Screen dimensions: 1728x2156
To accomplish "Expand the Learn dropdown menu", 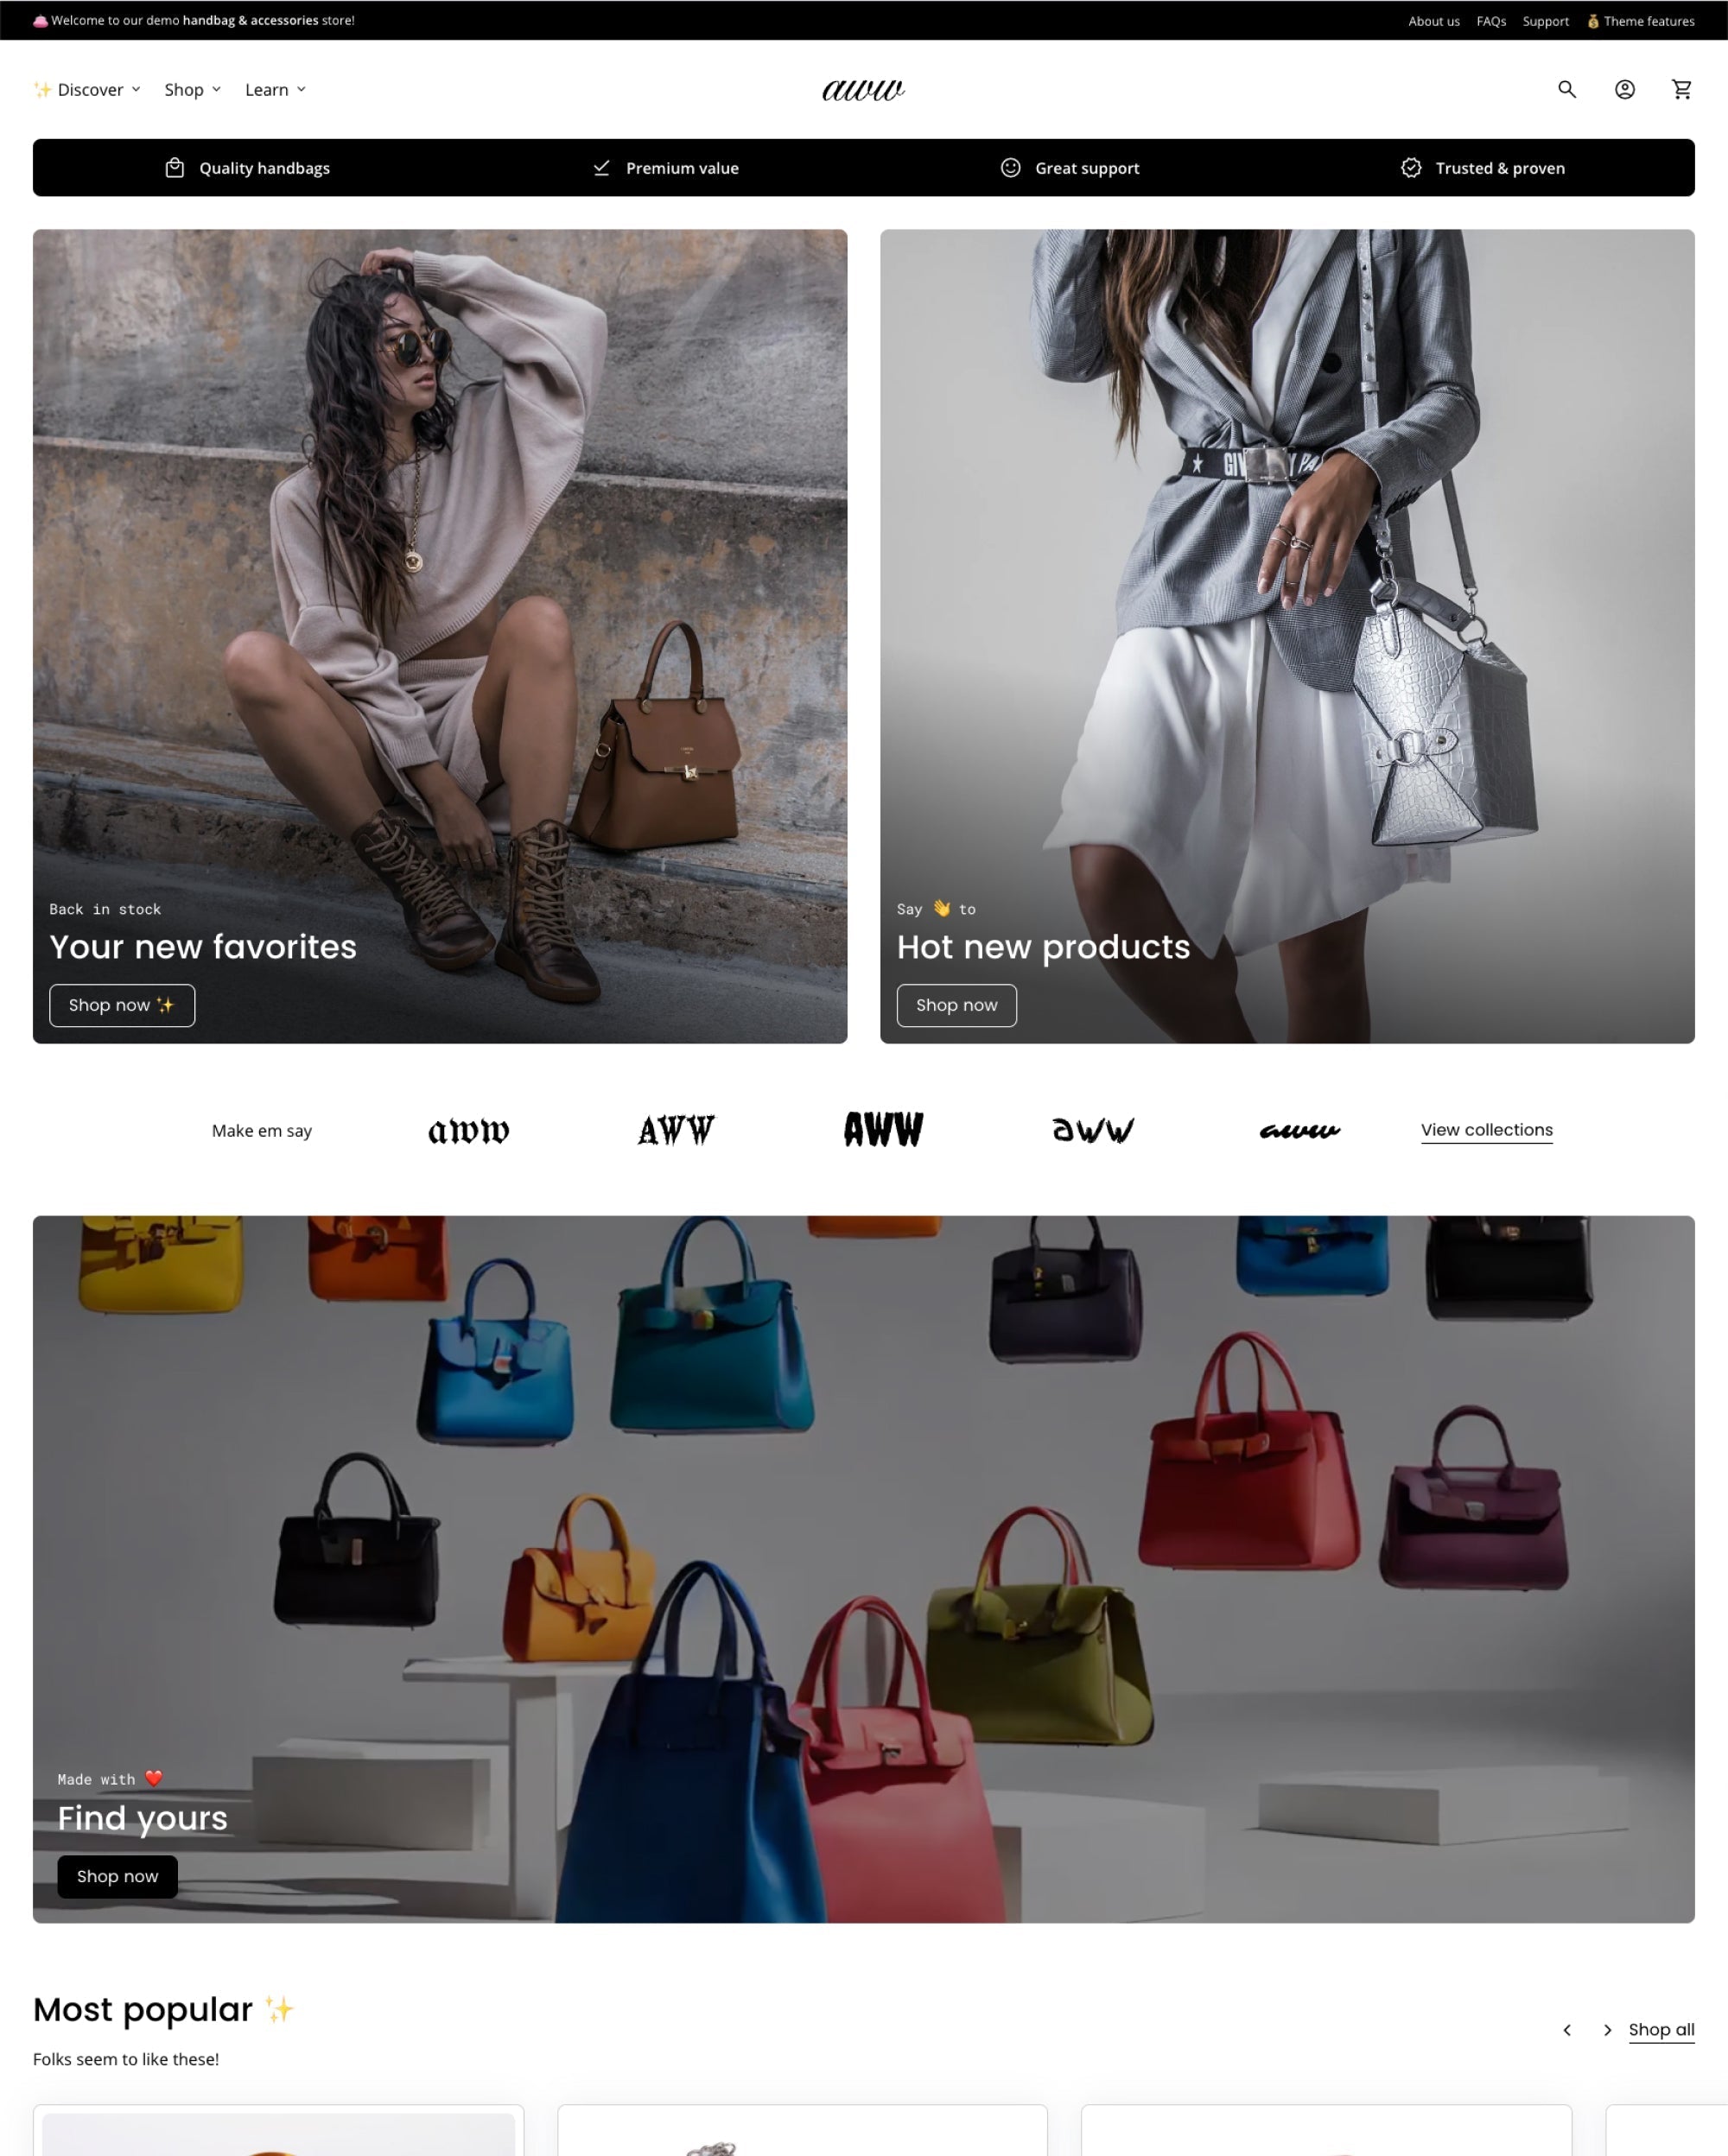I will [x=273, y=88].
